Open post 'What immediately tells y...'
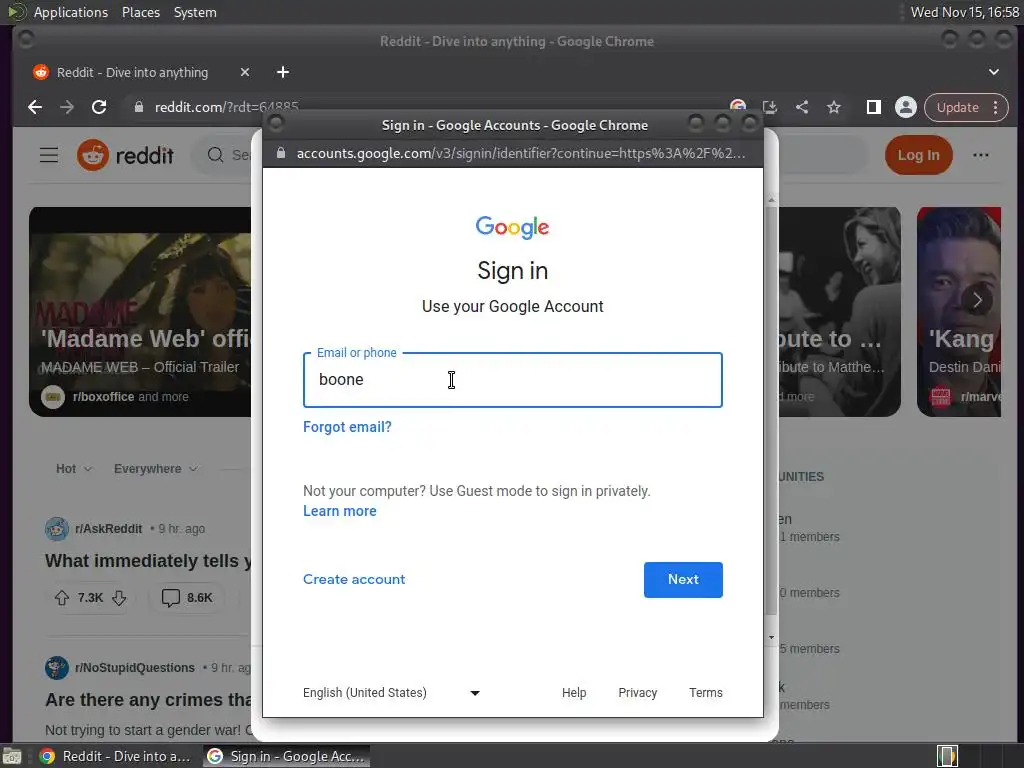The image size is (1024, 768). pyautogui.click(x=148, y=561)
